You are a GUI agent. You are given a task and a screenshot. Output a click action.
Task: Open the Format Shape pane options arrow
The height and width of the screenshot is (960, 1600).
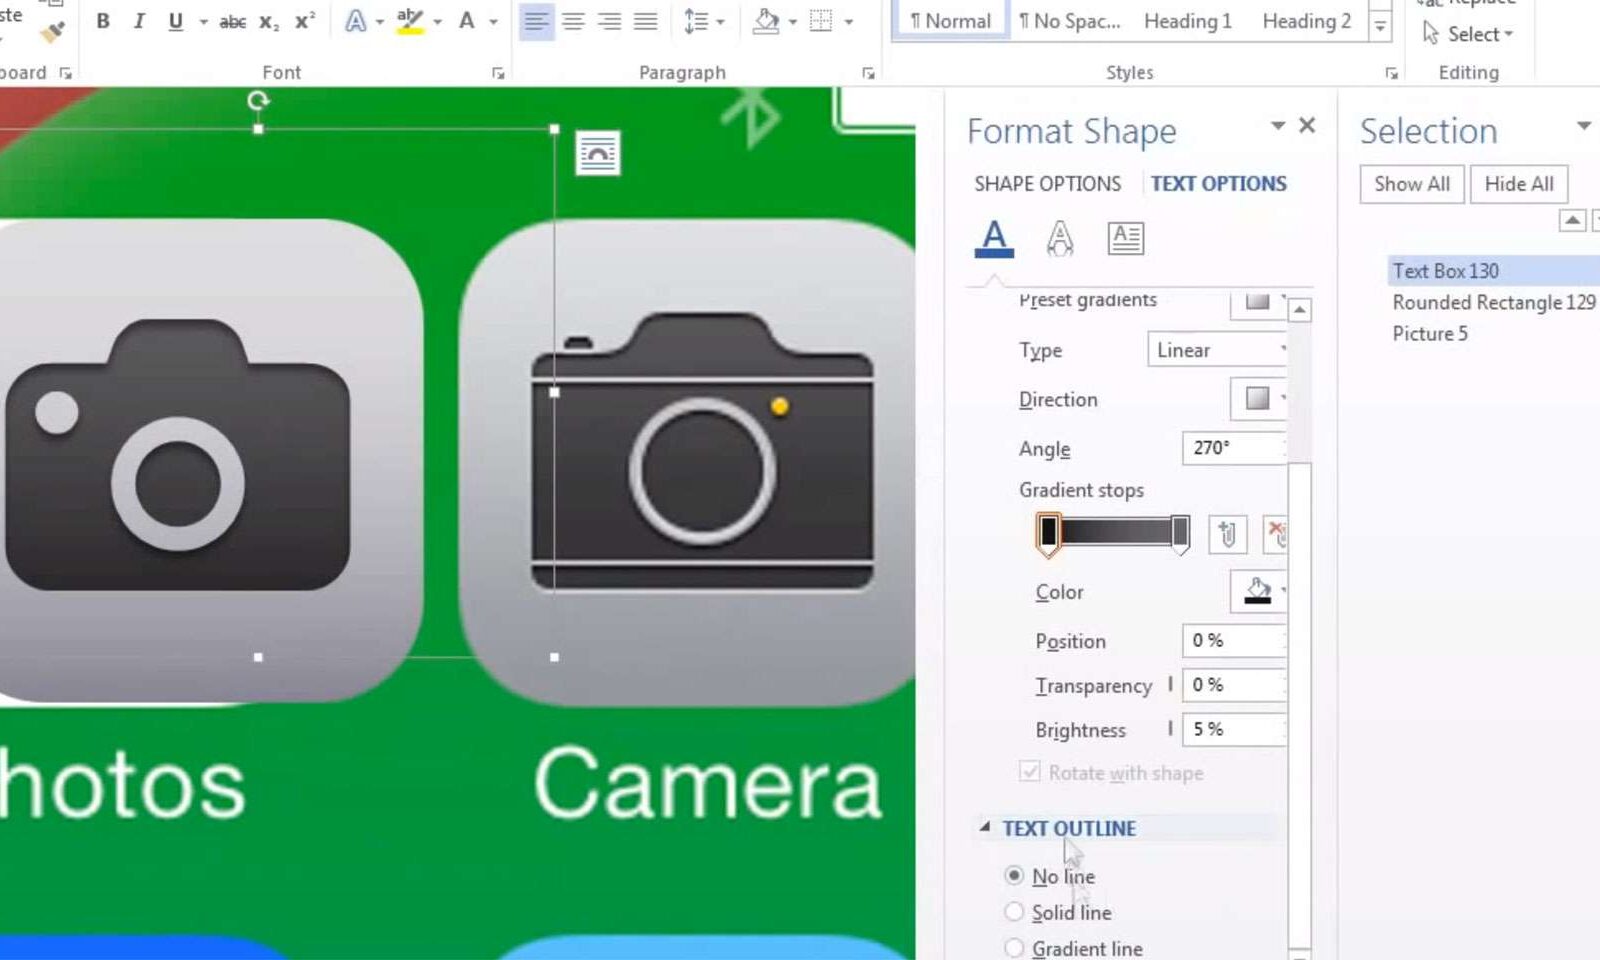coord(1278,125)
